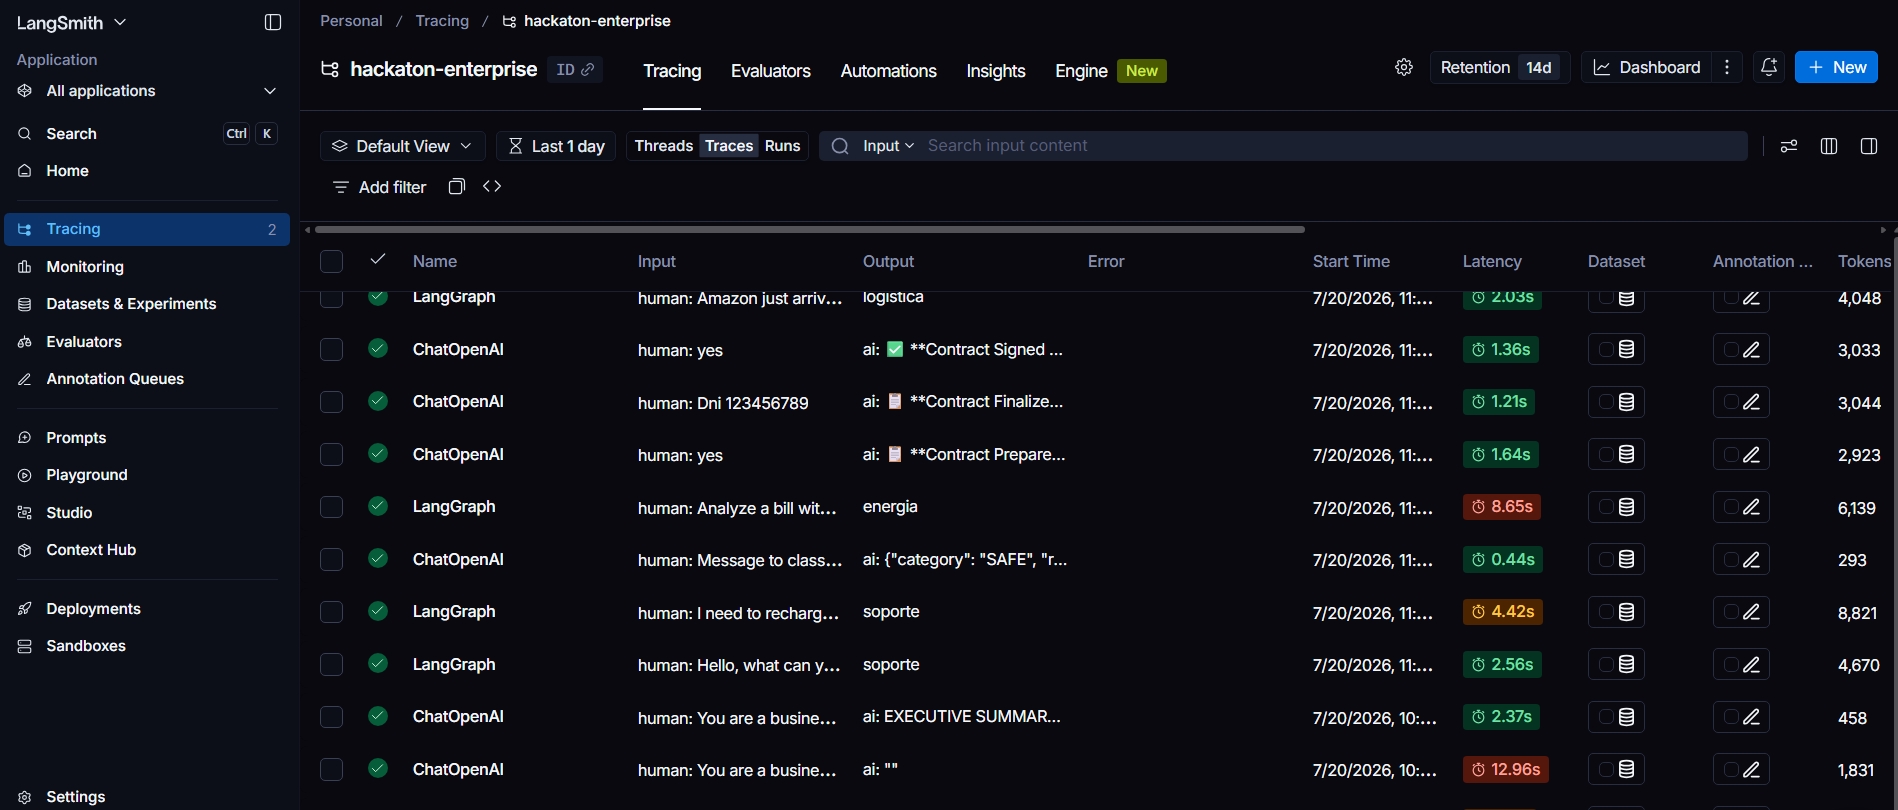Go to Personal breadcrumb link
Image resolution: width=1898 pixels, height=810 pixels.
pyautogui.click(x=351, y=21)
